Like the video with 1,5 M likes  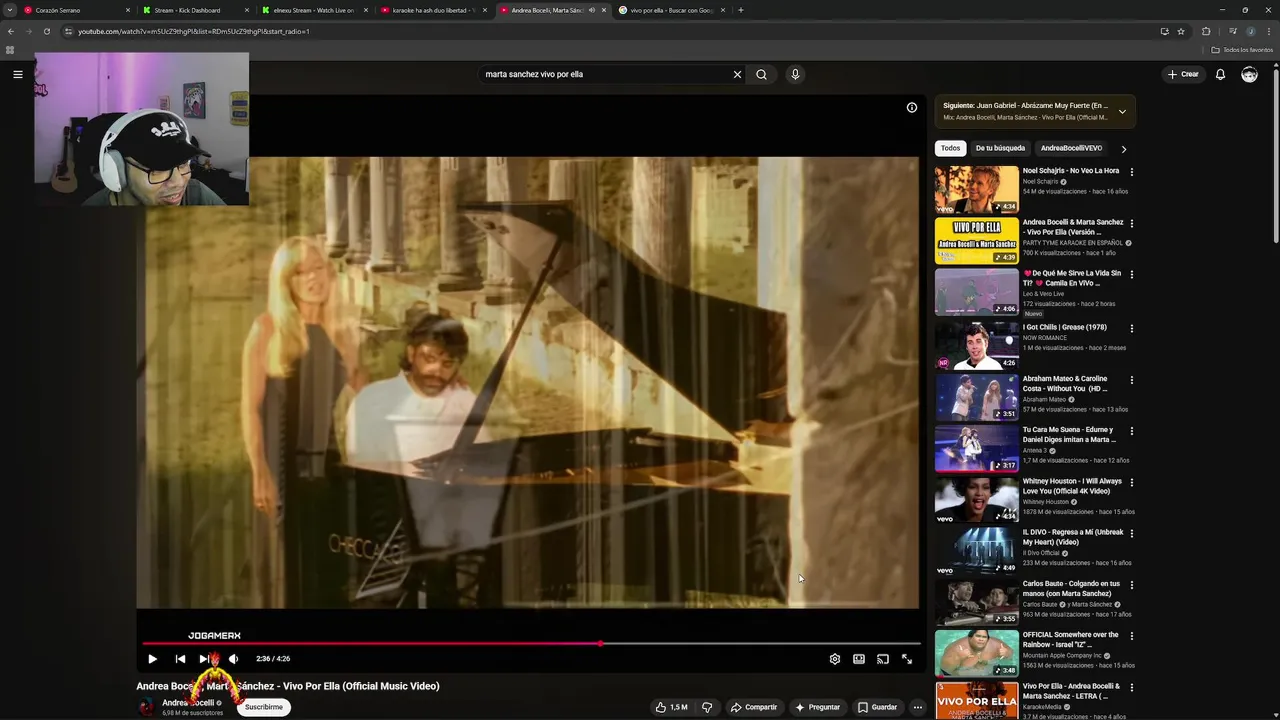pyautogui.click(x=671, y=707)
